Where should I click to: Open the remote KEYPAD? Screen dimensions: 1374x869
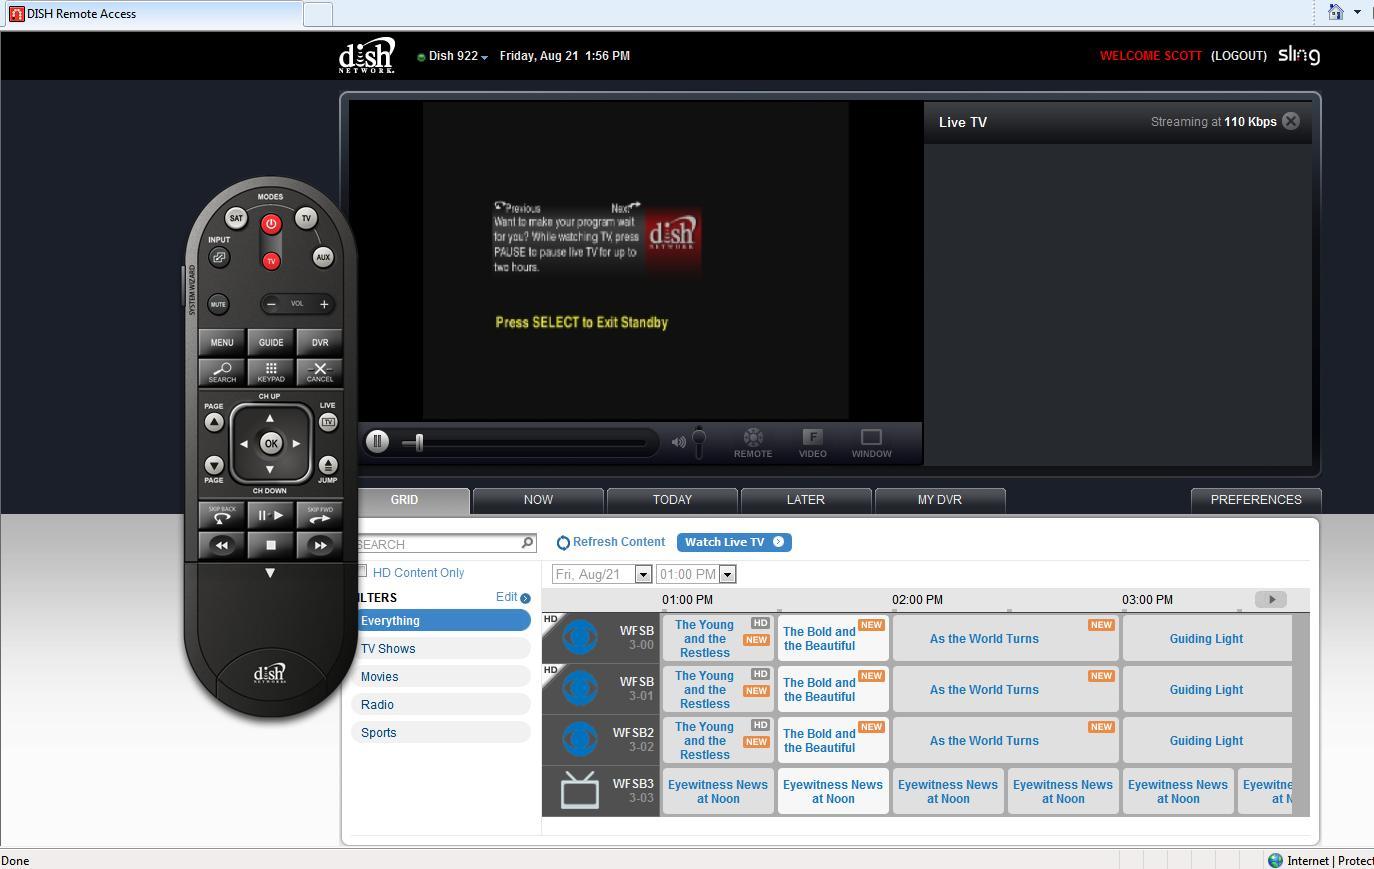click(271, 372)
